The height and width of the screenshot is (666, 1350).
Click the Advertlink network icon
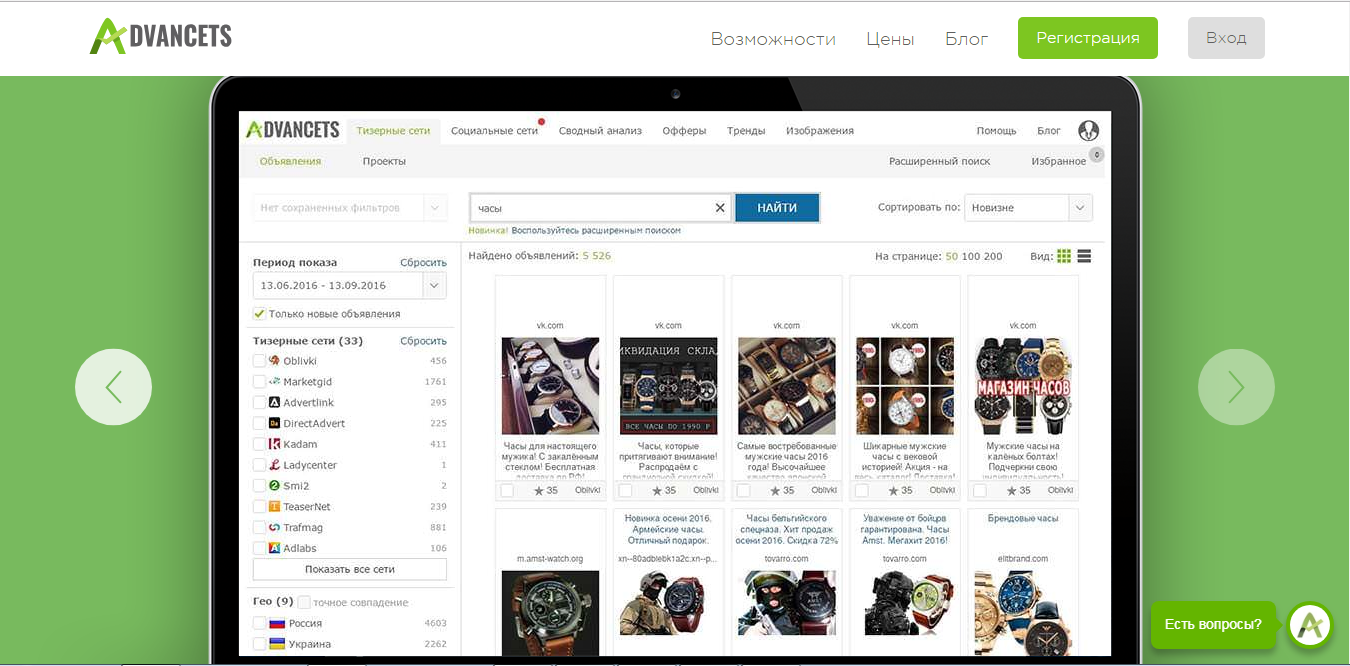pyautogui.click(x=274, y=403)
